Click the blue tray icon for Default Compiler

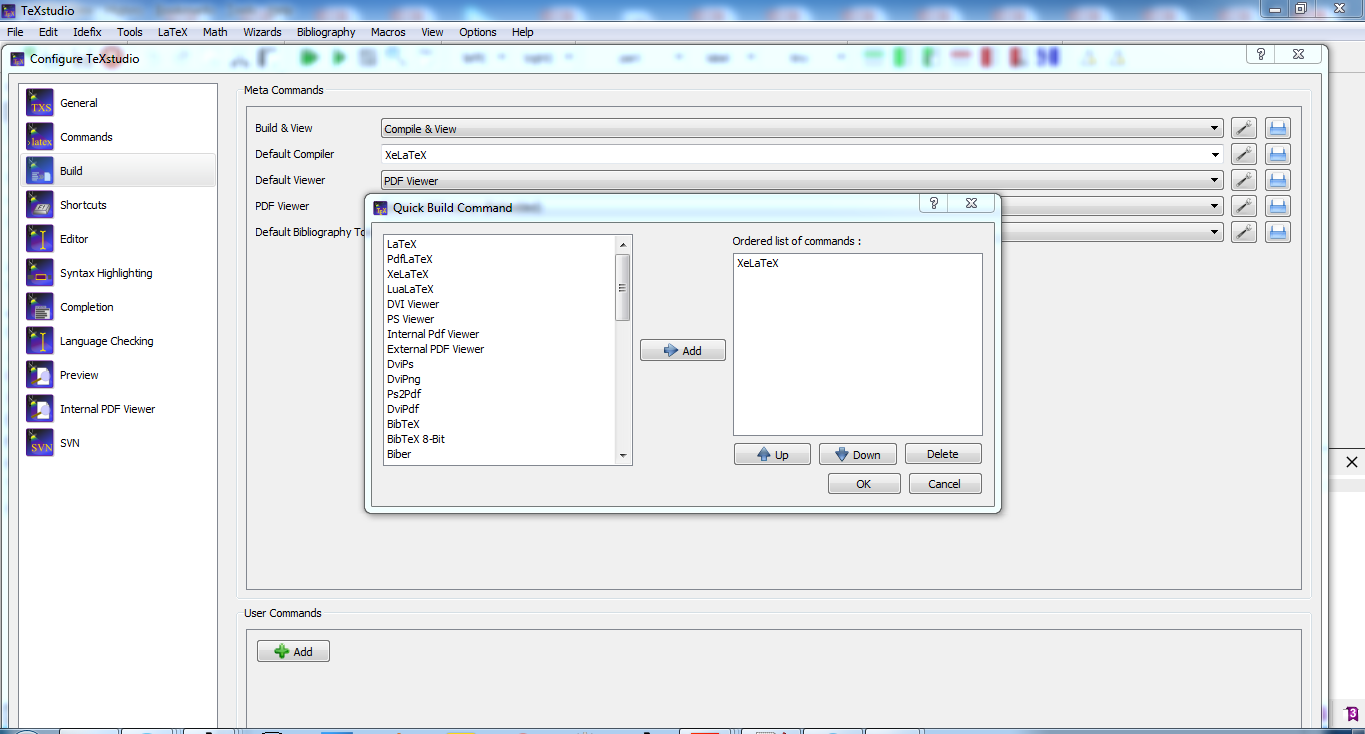(x=1278, y=154)
